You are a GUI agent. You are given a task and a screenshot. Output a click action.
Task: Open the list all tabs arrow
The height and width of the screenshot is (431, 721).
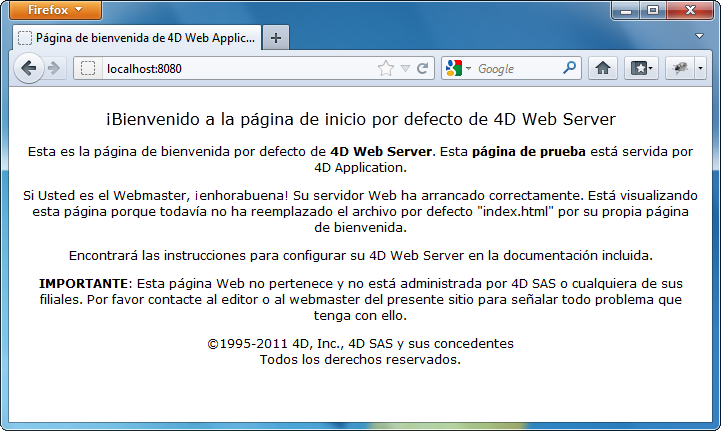(x=699, y=36)
